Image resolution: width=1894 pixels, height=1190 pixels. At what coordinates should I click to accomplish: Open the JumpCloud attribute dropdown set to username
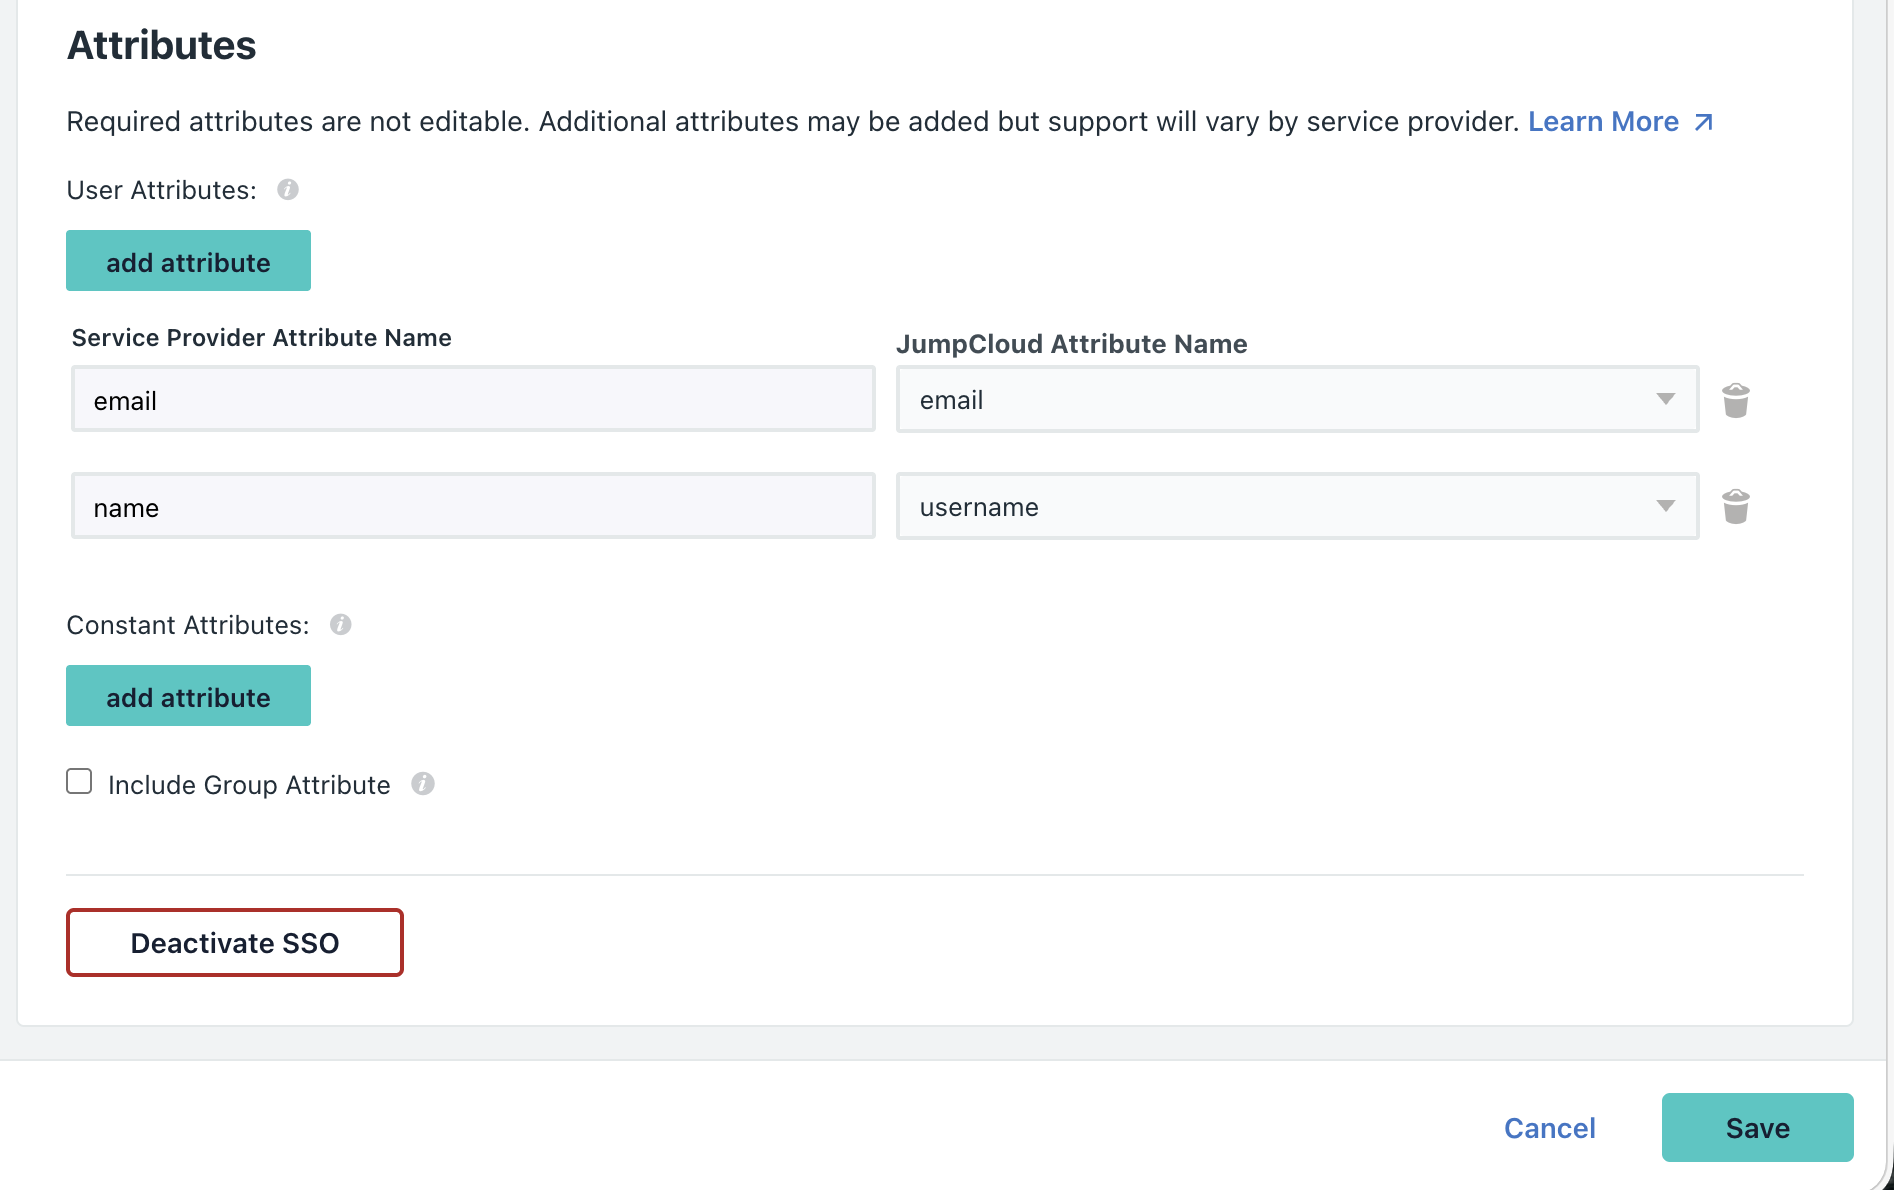point(1280,507)
